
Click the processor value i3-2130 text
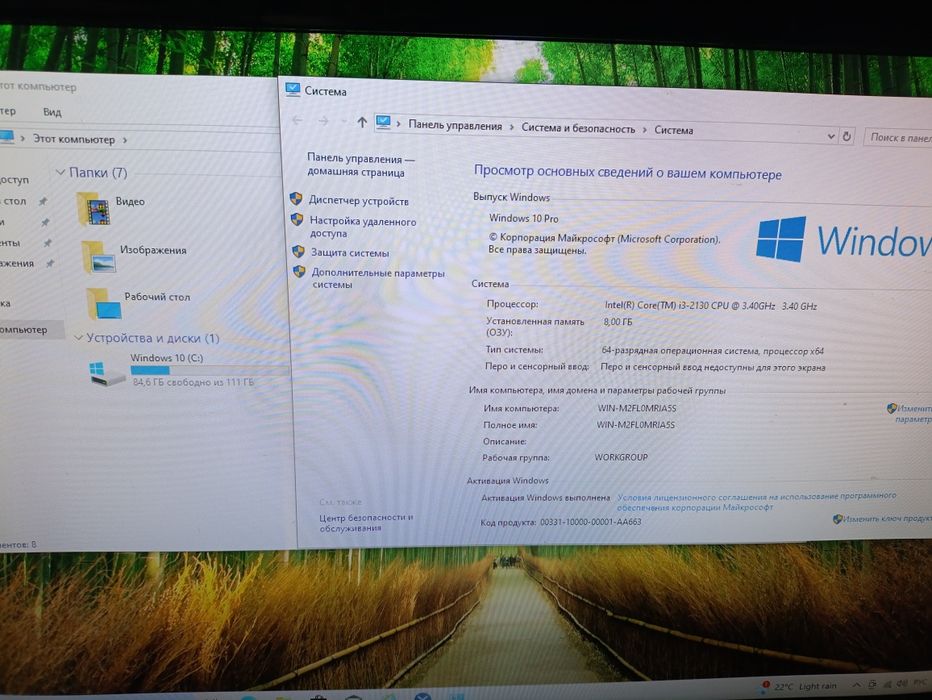[x=711, y=305]
